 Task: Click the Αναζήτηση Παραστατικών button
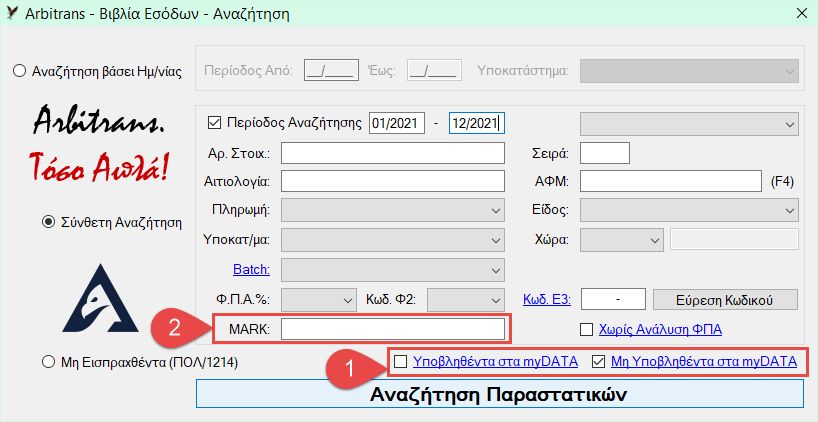coord(499,393)
